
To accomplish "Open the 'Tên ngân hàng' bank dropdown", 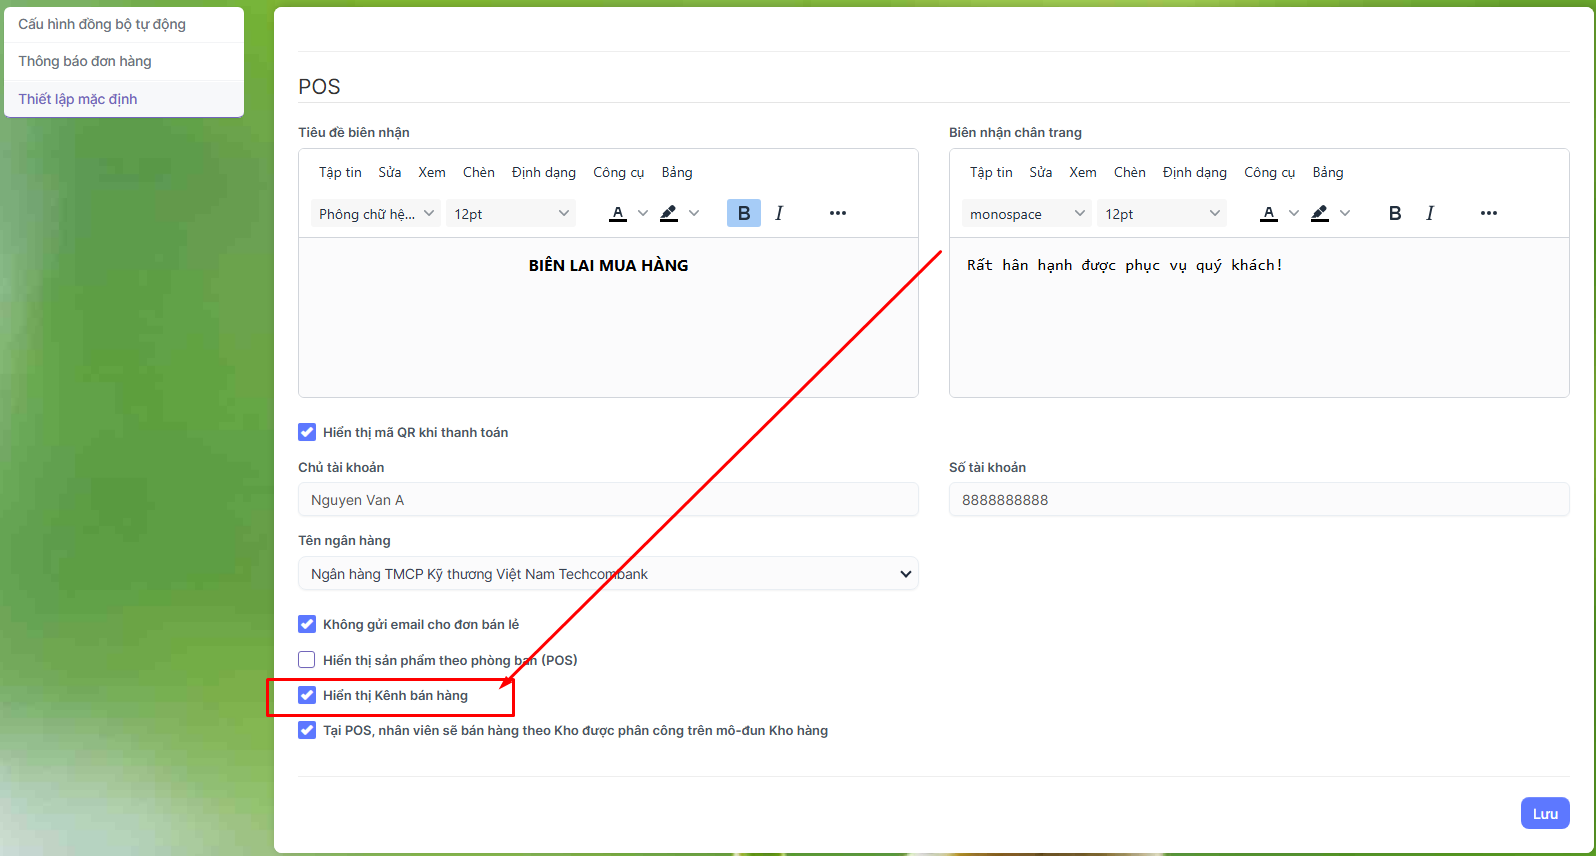I will click(x=608, y=574).
